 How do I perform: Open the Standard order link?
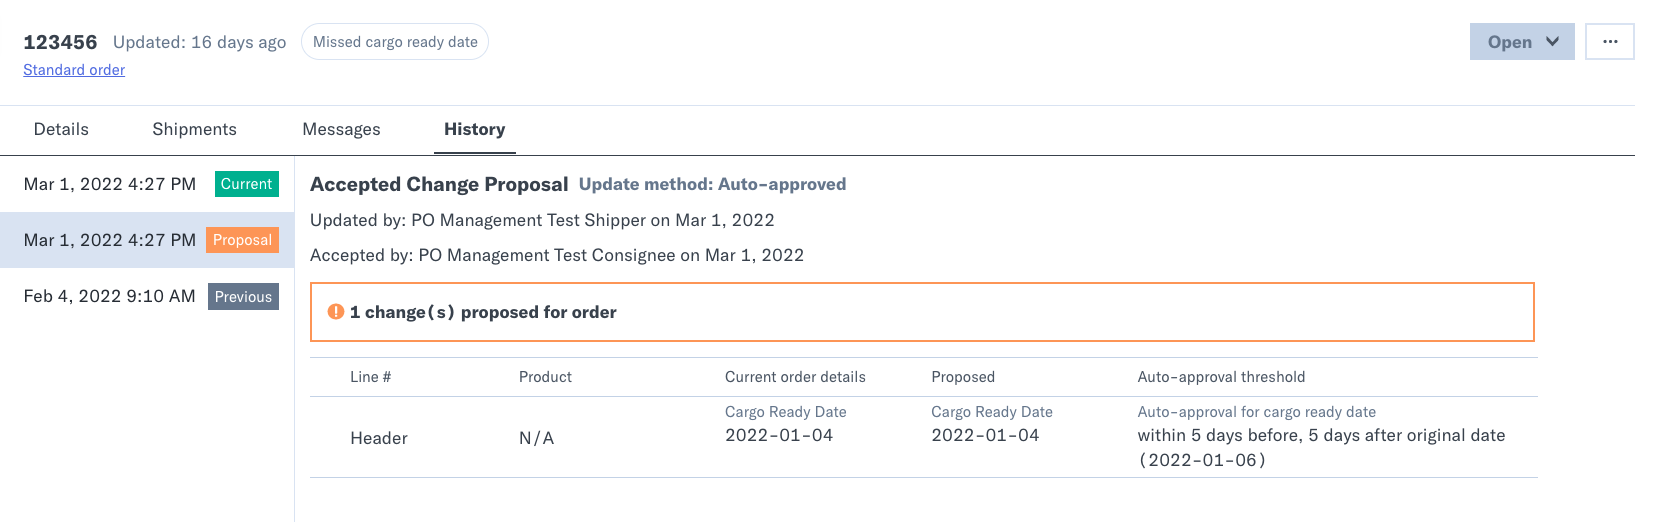click(74, 70)
